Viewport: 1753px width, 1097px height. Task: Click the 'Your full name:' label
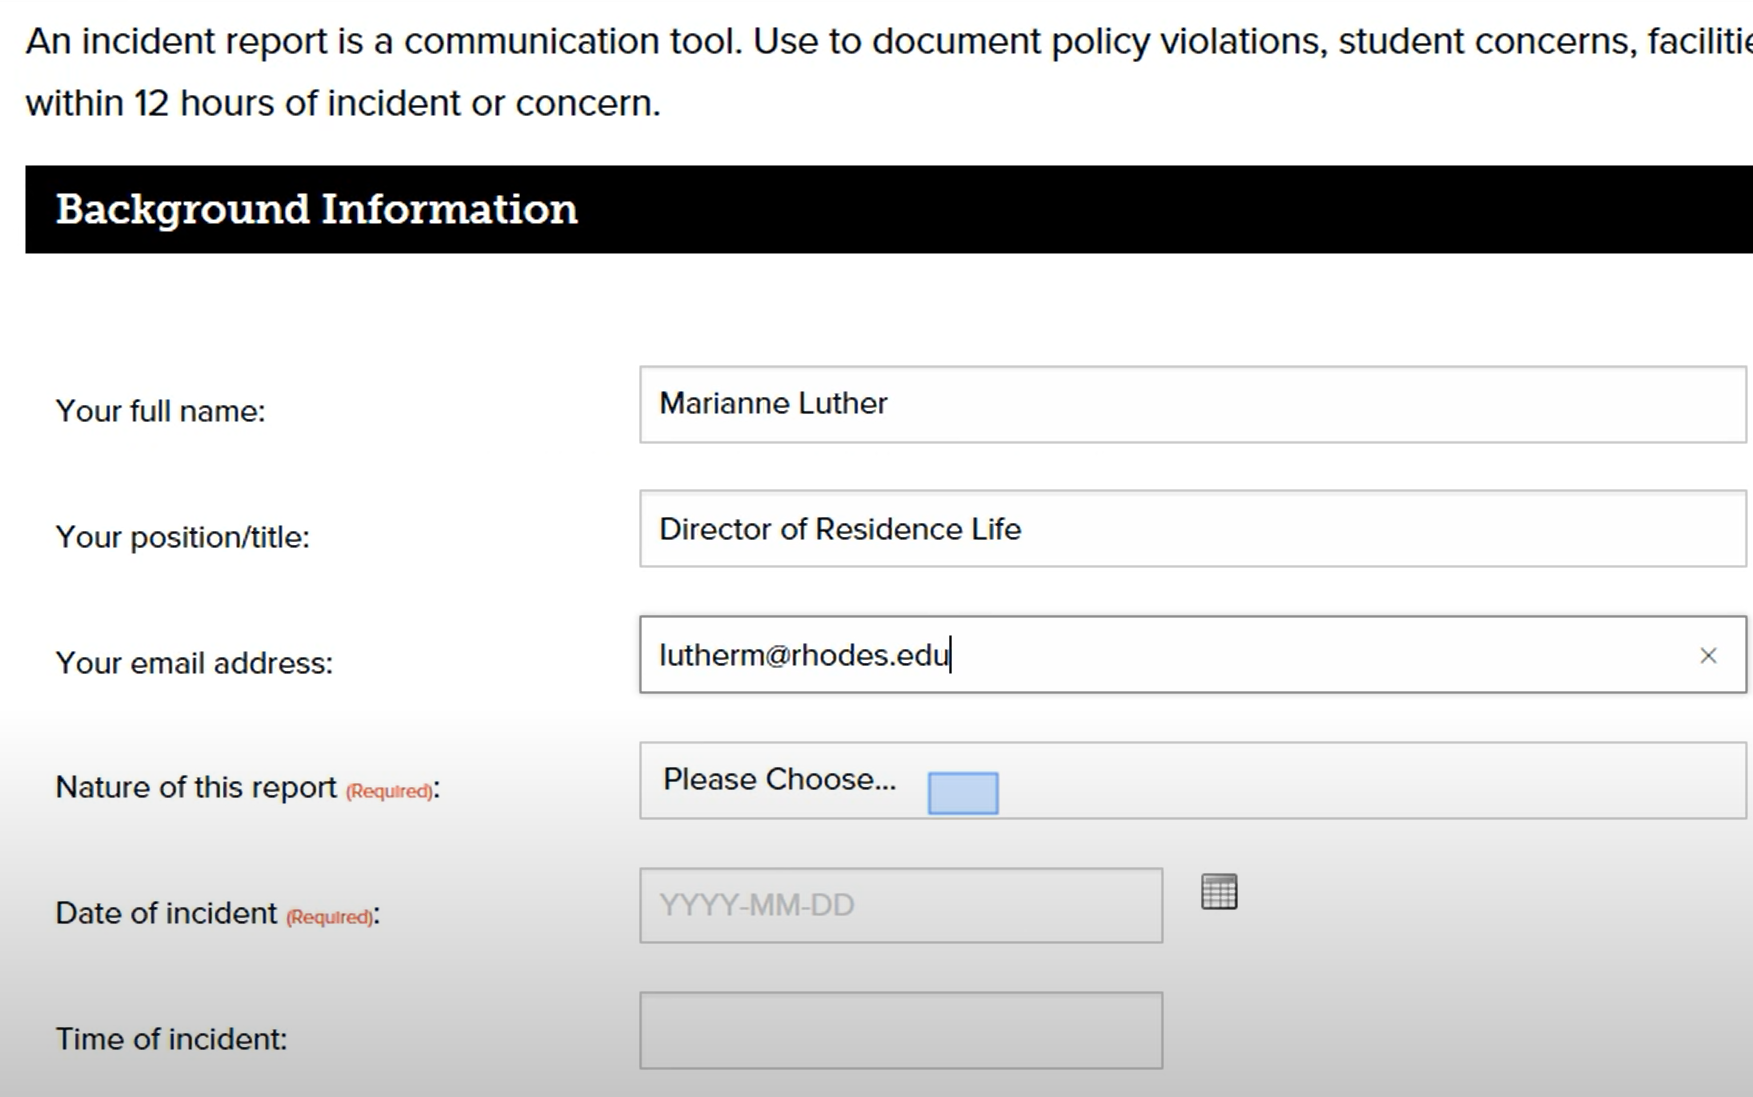pos(160,411)
